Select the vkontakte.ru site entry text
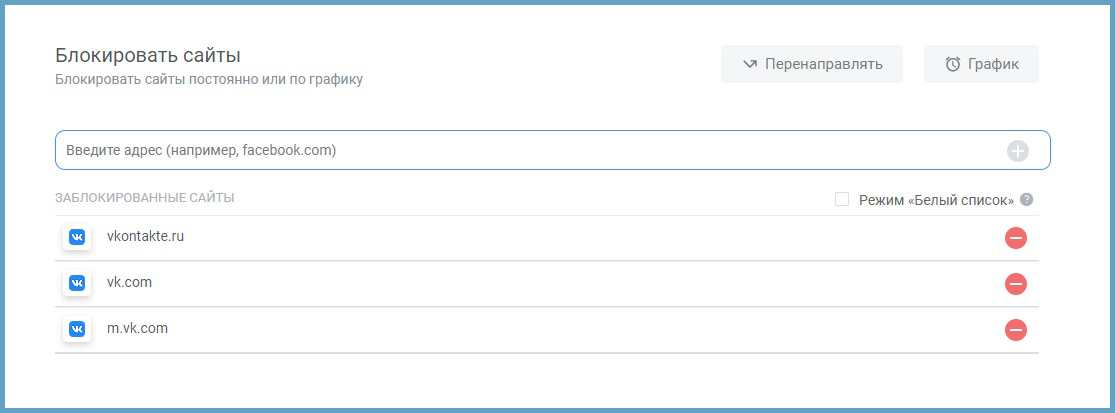Image resolution: width=1115 pixels, height=413 pixels. pos(145,237)
